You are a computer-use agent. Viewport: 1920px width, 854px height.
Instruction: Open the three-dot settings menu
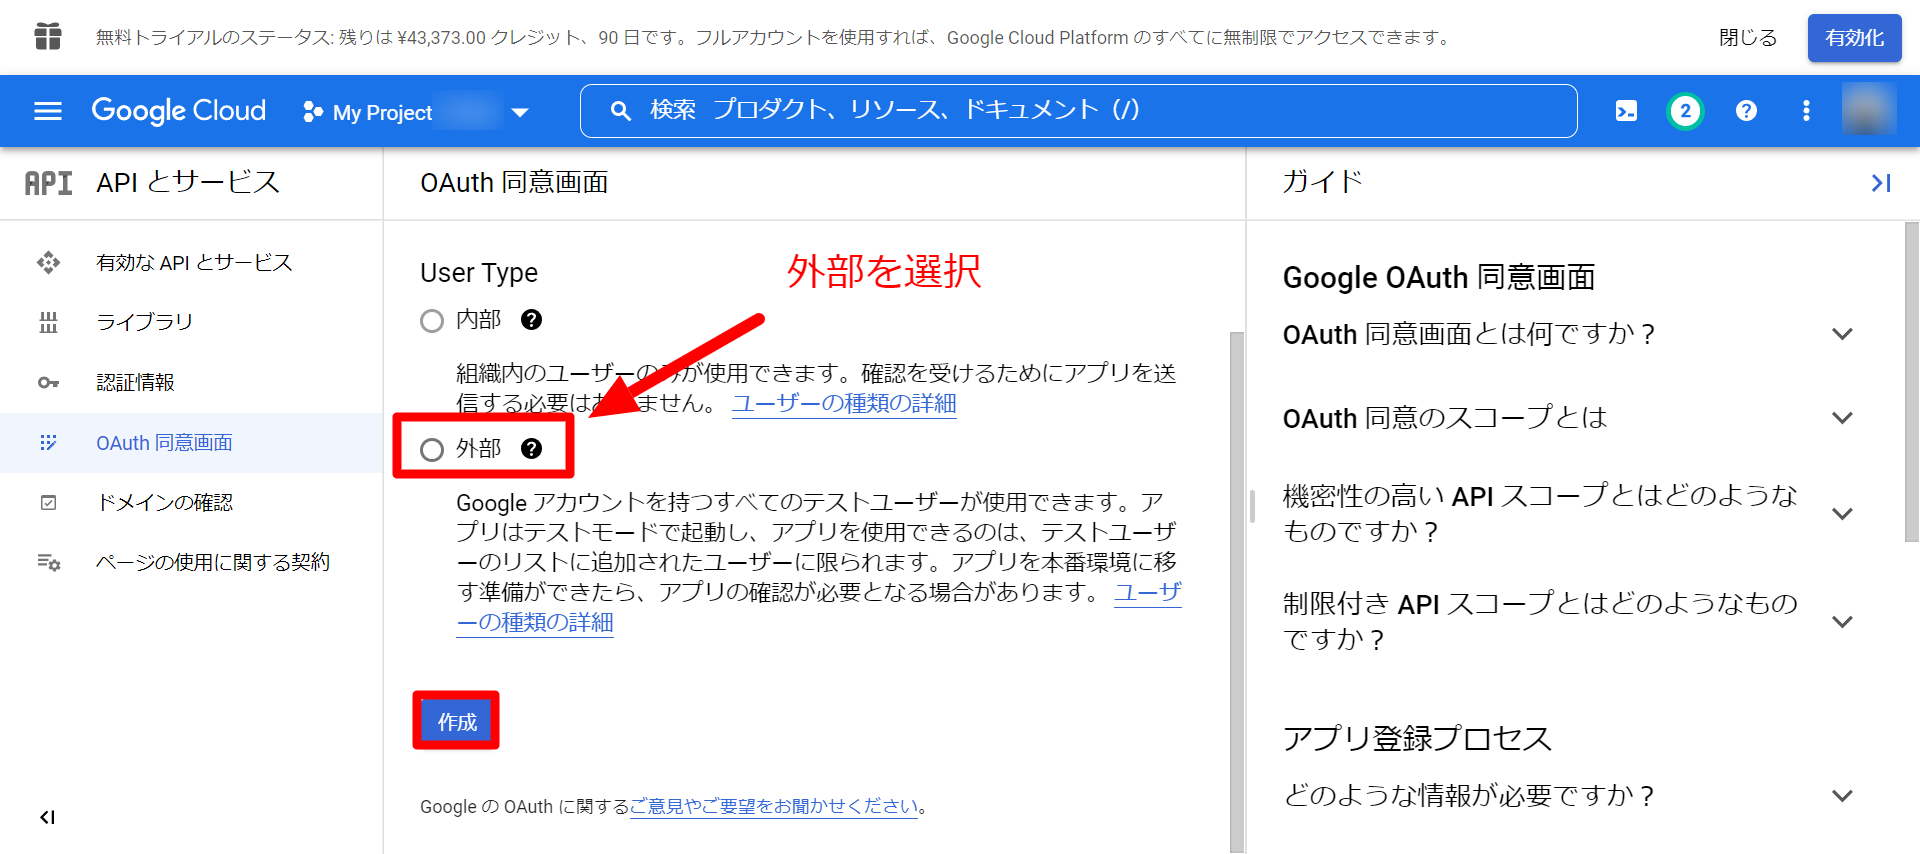click(x=1806, y=111)
